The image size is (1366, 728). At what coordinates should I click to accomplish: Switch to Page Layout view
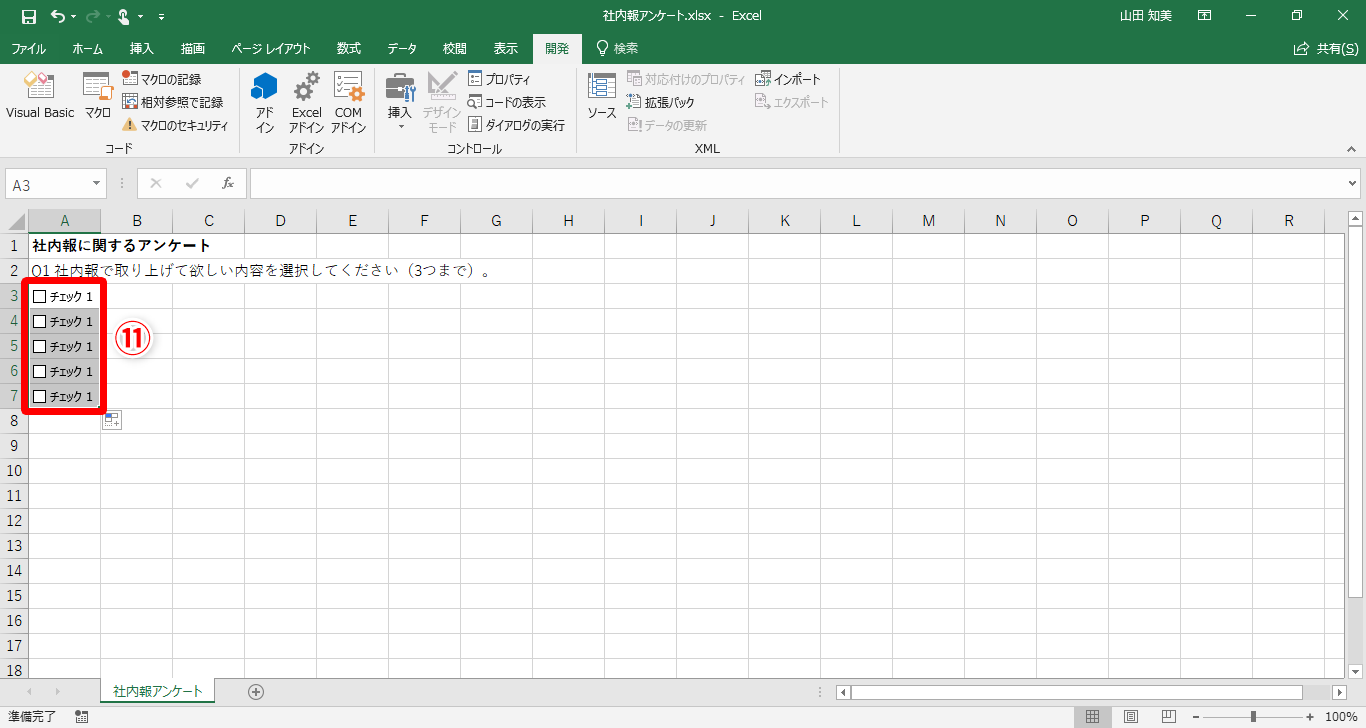(x=1131, y=716)
